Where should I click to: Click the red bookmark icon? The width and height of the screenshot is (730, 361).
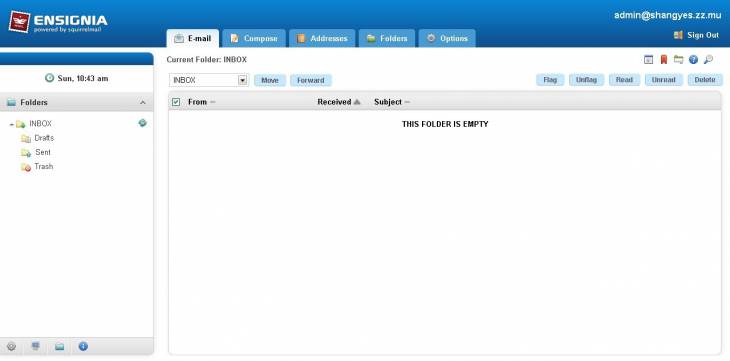(x=664, y=60)
